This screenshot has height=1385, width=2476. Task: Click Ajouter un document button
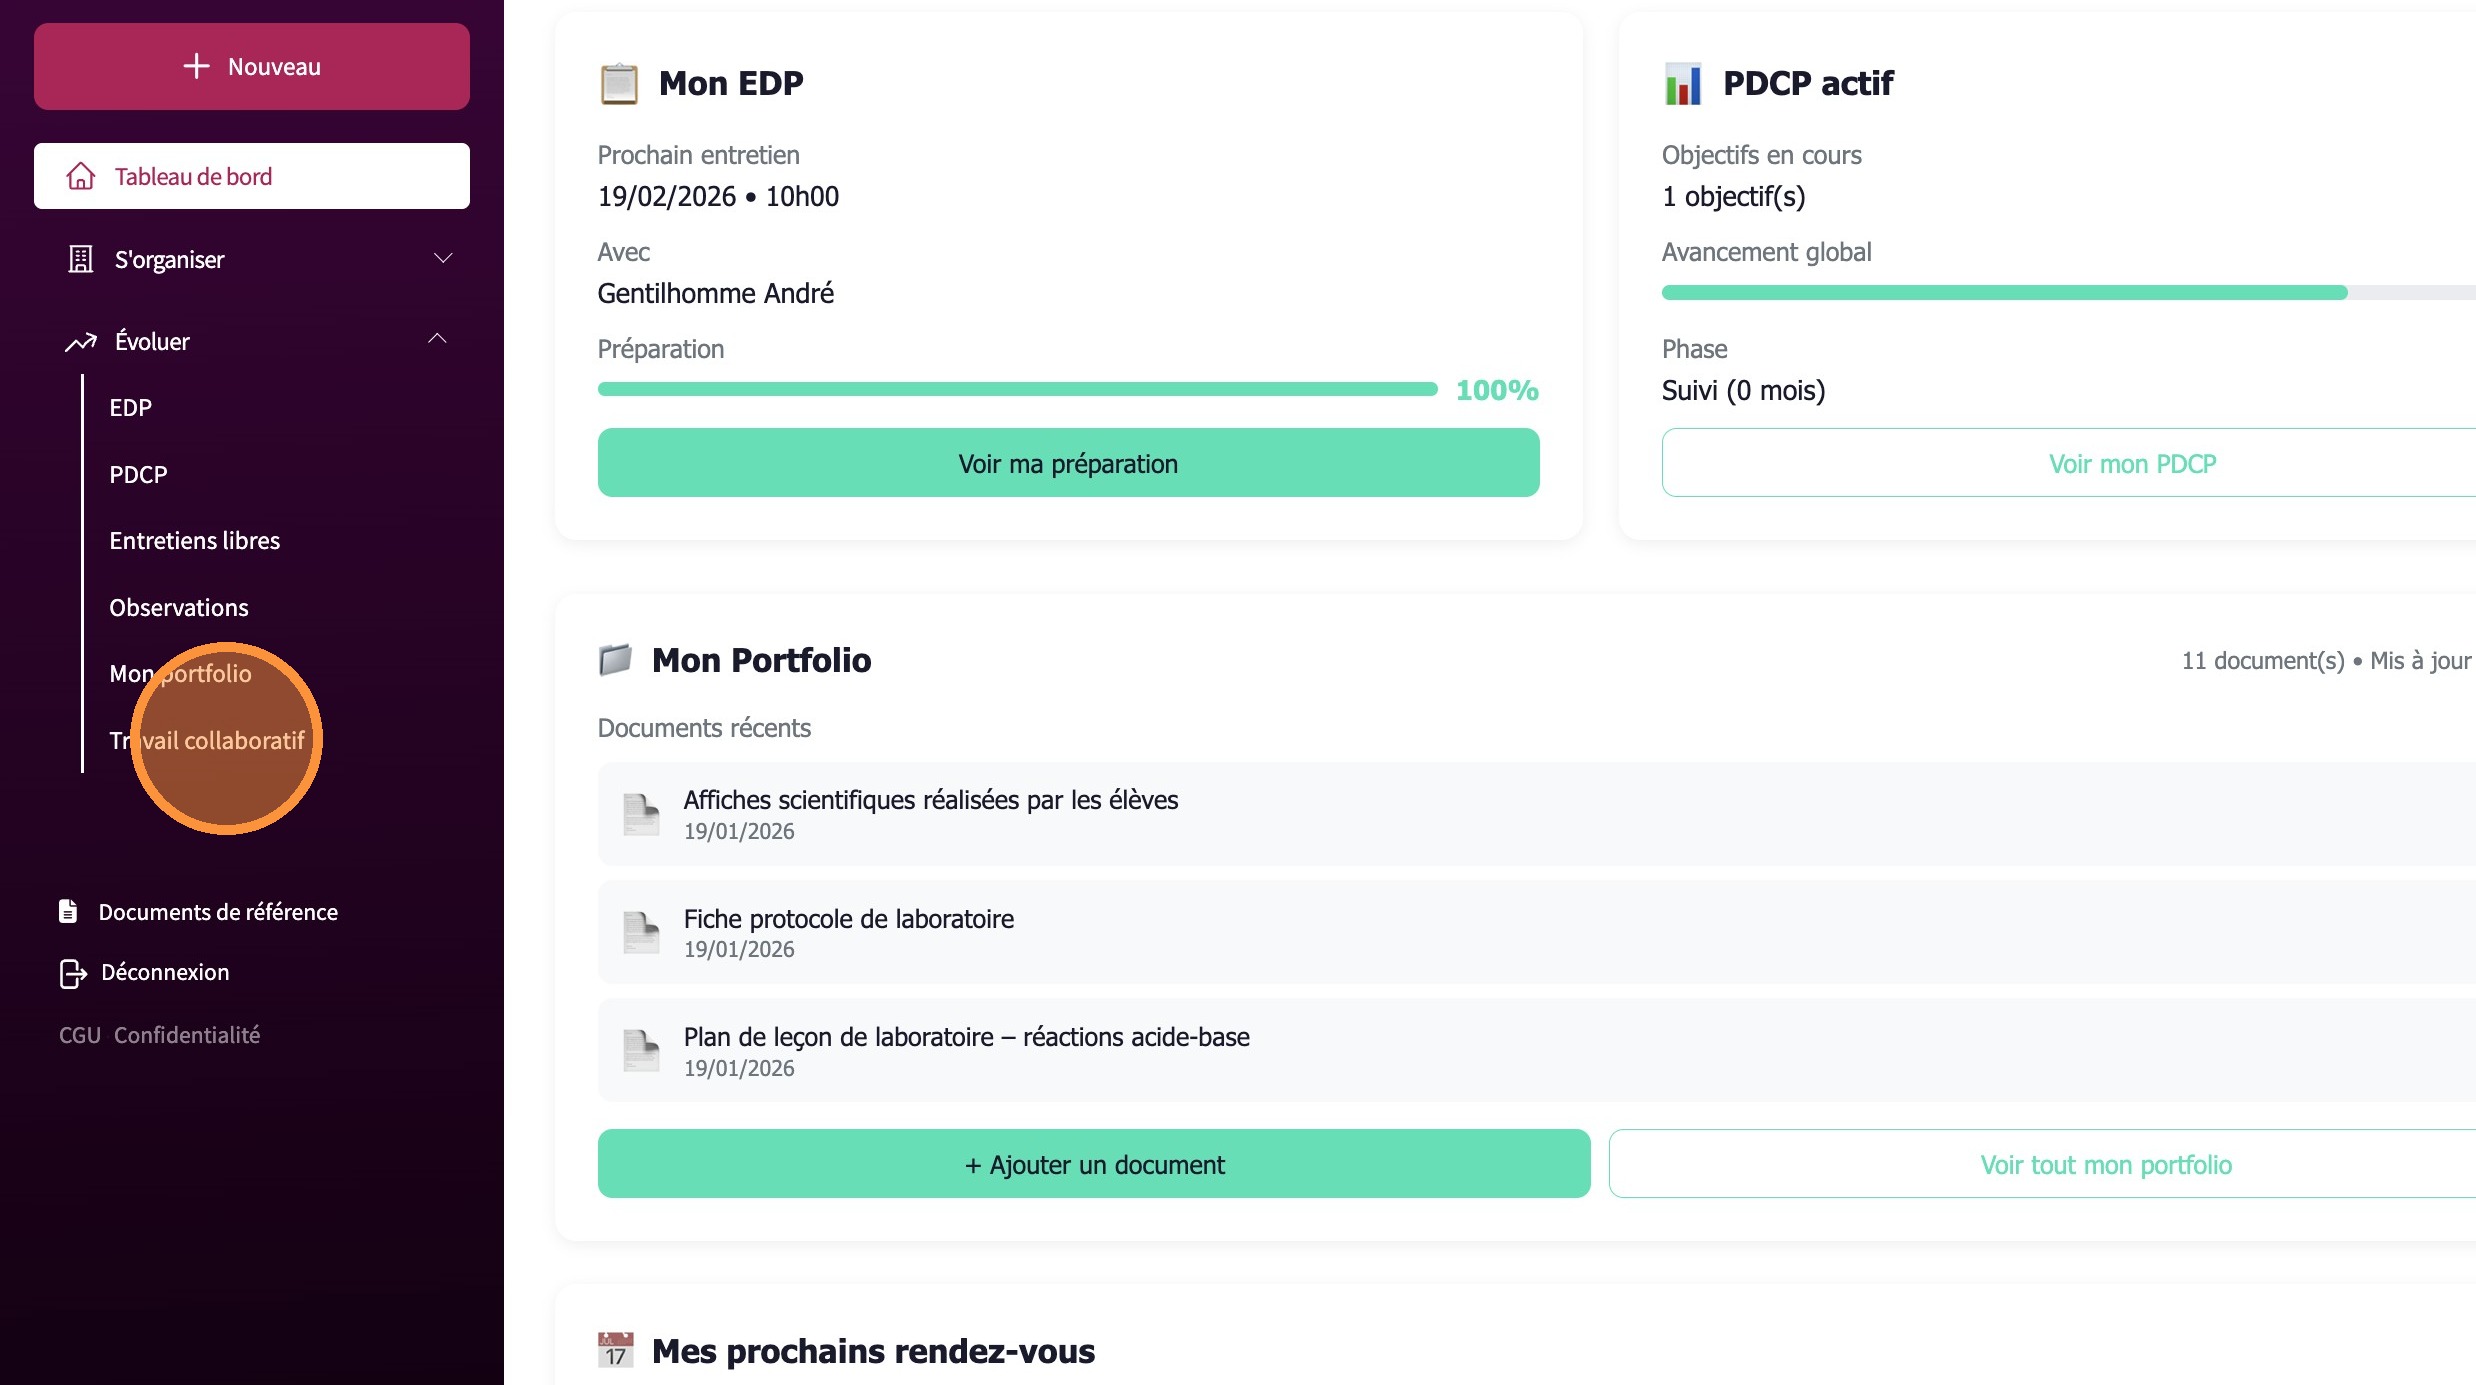[x=1093, y=1164]
